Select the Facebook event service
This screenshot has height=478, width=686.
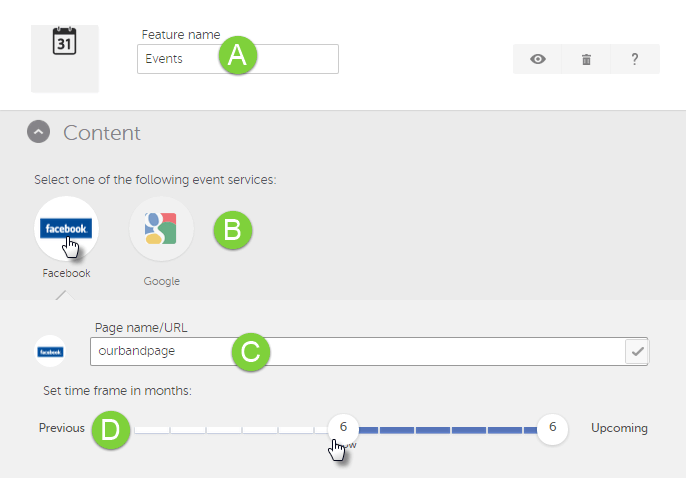(x=66, y=229)
